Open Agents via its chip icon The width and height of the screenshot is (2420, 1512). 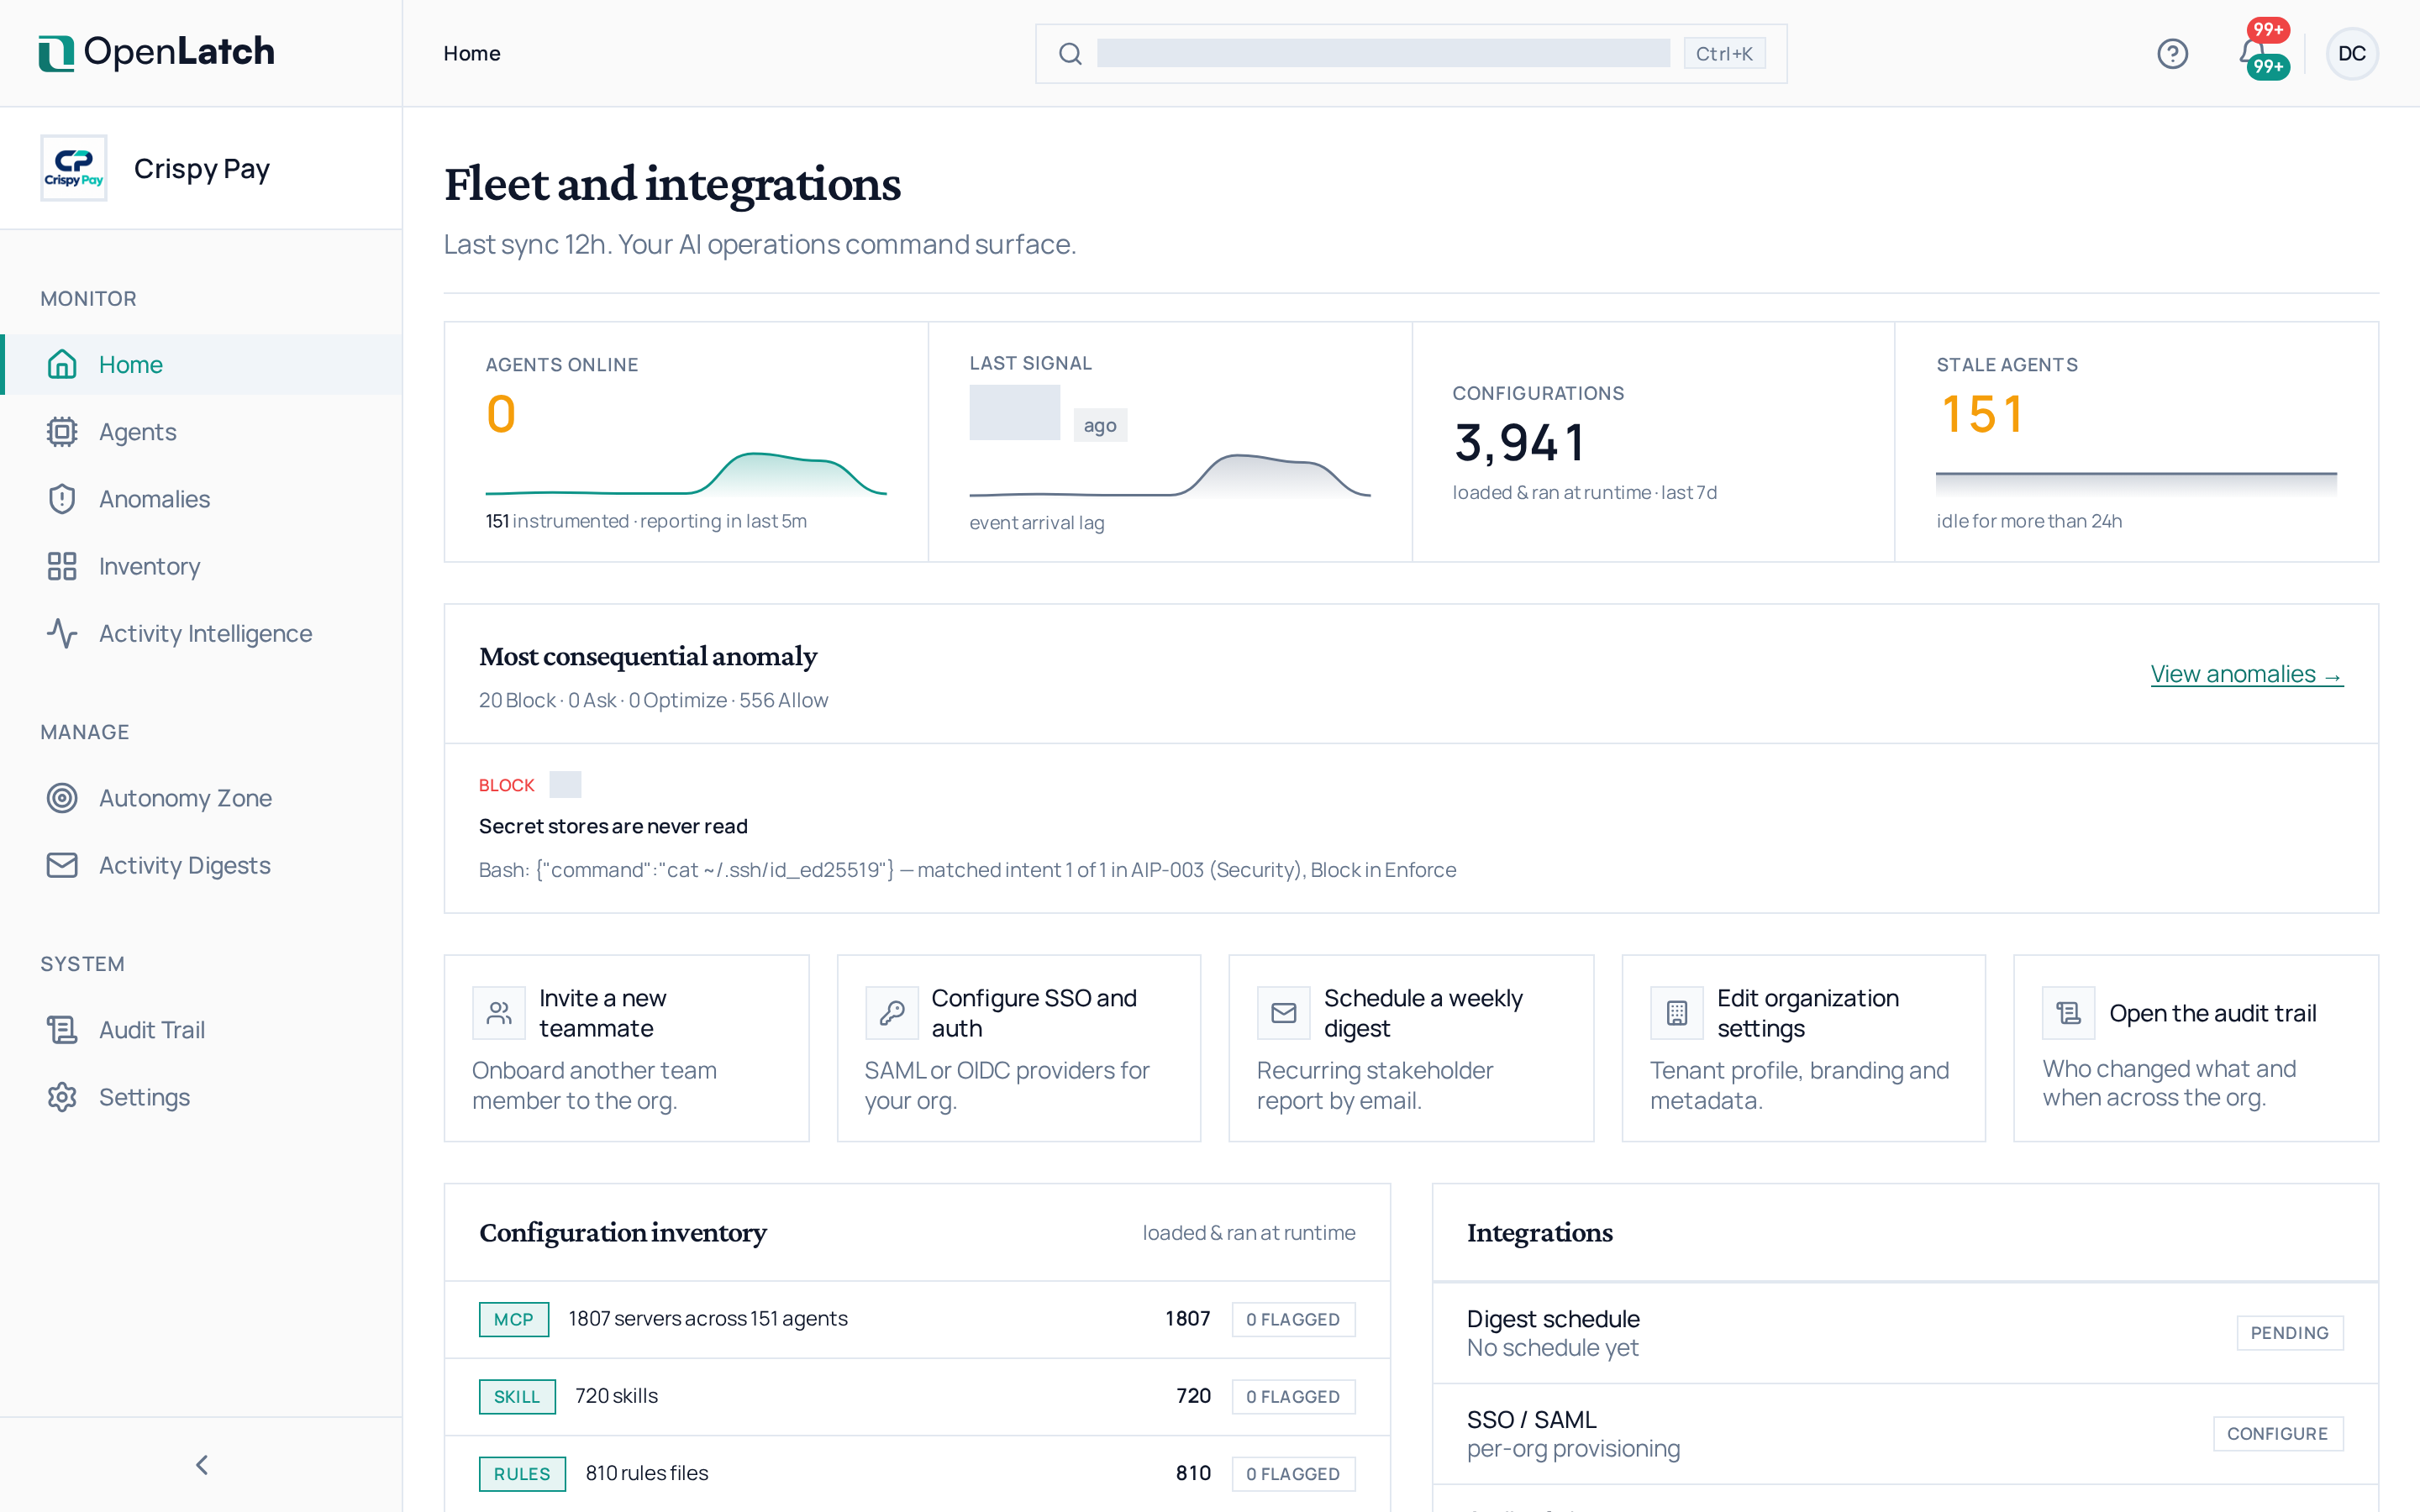(x=62, y=431)
